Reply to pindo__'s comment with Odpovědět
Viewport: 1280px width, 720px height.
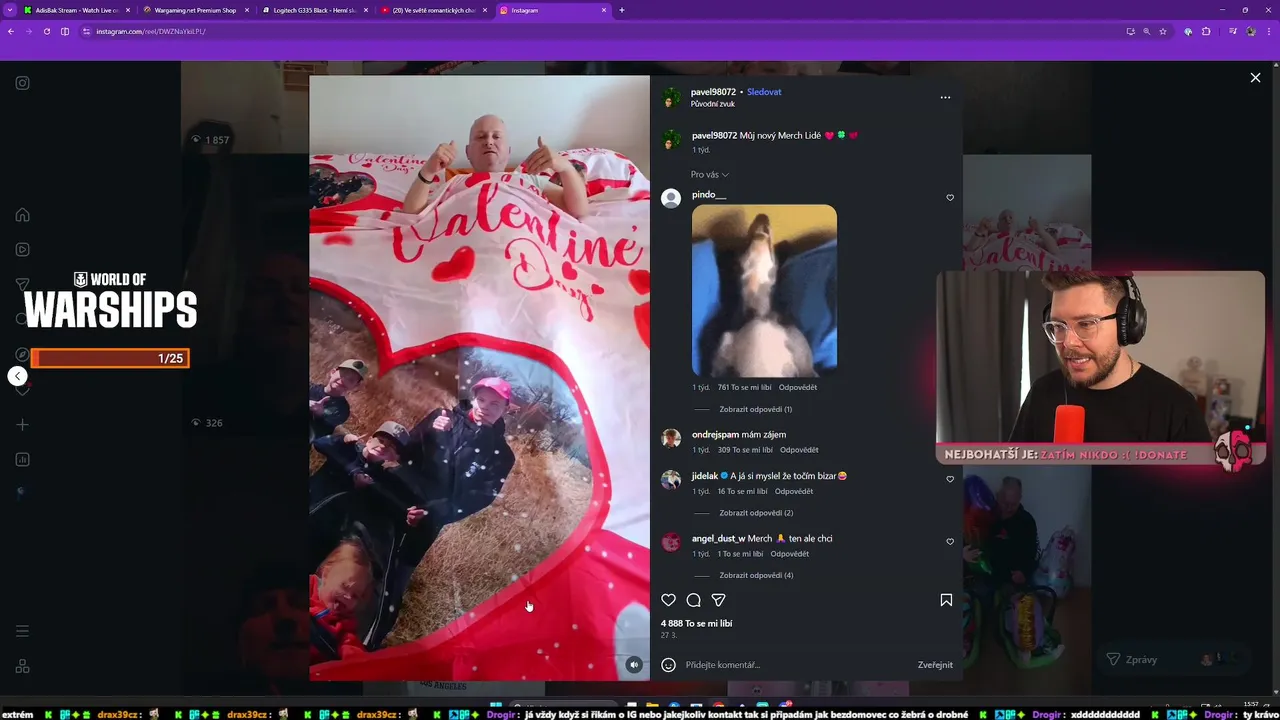pyautogui.click(x=798, y=387)
